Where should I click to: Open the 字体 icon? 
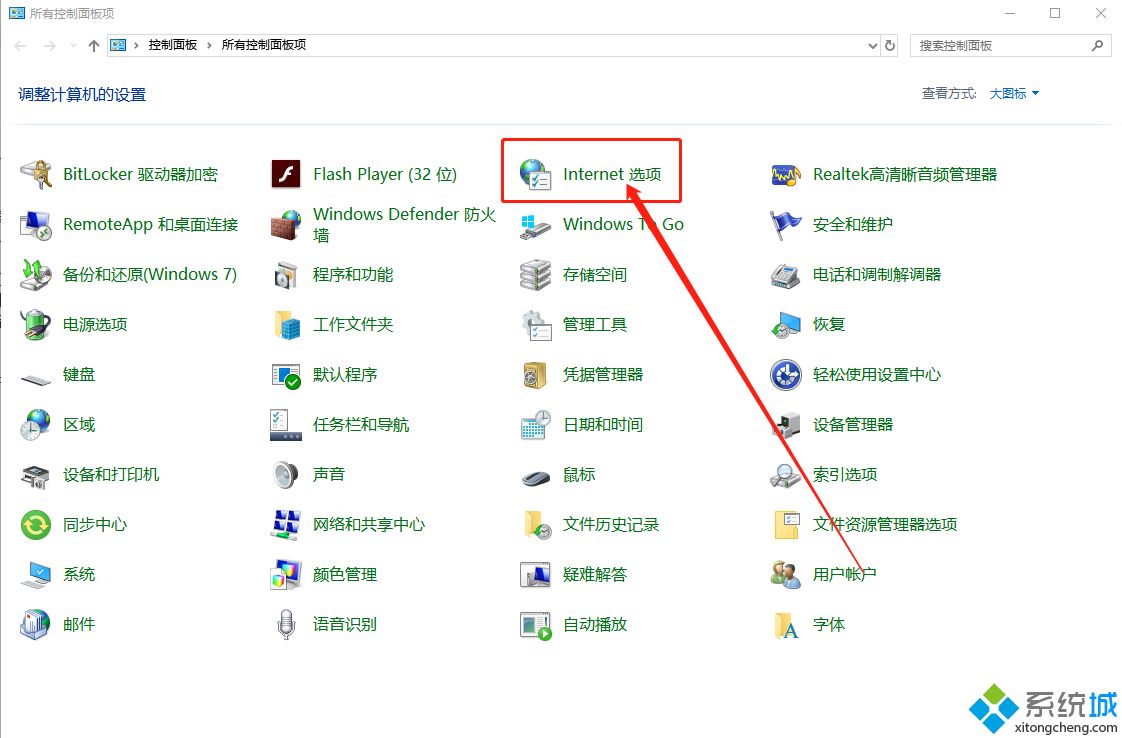tap(786, 625)
